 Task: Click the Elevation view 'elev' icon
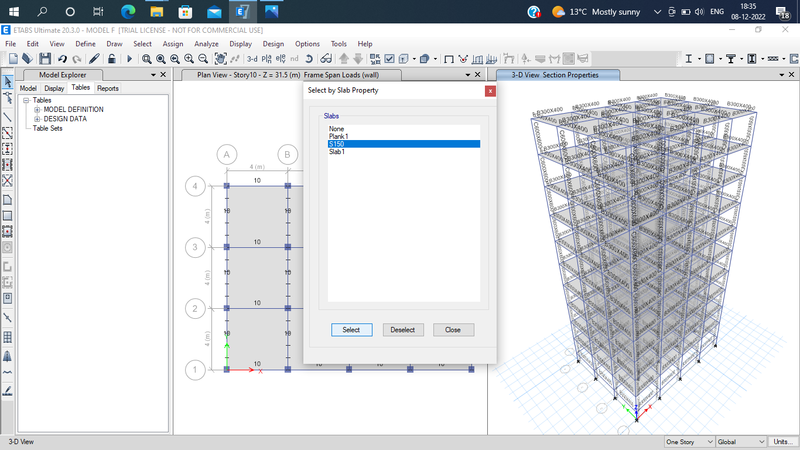[280, 59]
